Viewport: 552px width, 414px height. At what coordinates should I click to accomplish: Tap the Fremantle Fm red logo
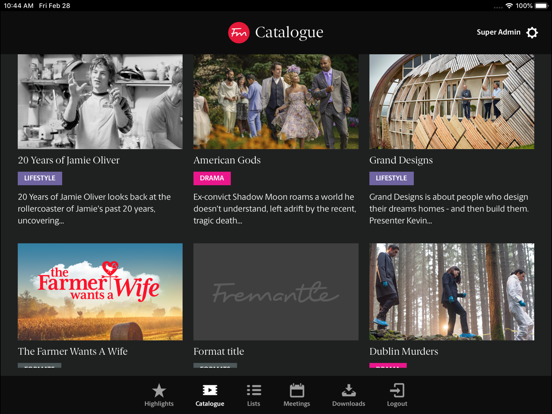coord(239,32)
